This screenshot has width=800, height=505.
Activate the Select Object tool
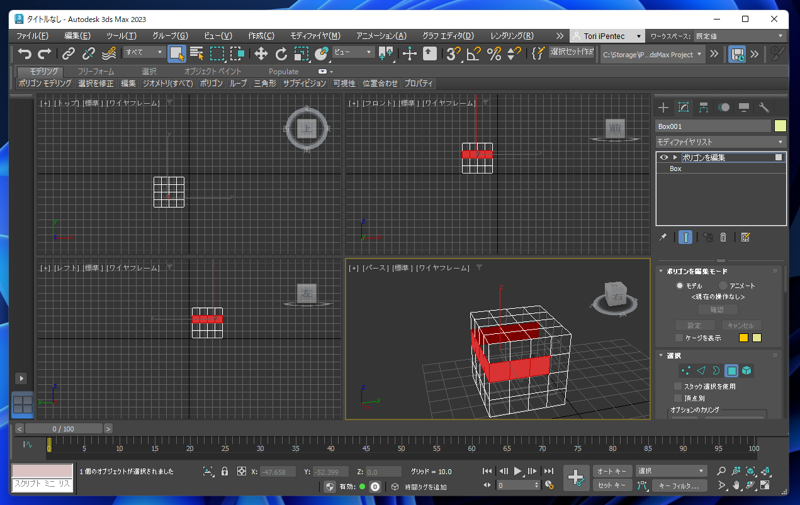point(177,54)
